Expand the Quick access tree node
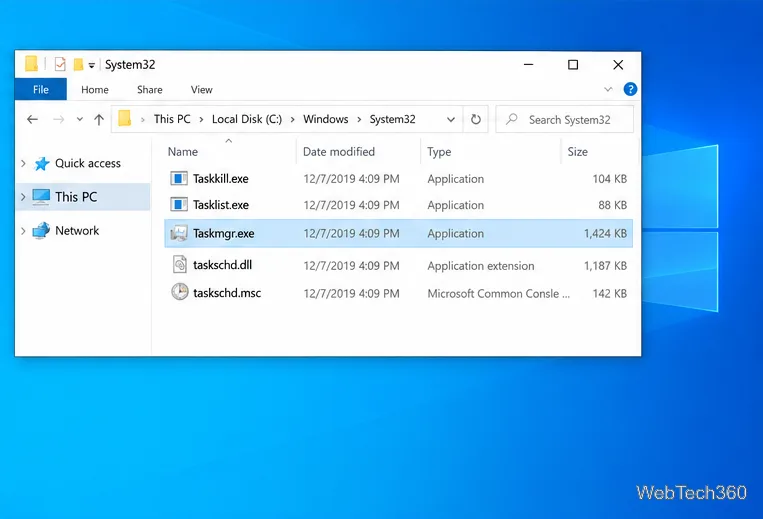The image size is (763, 519). (23, 163)
